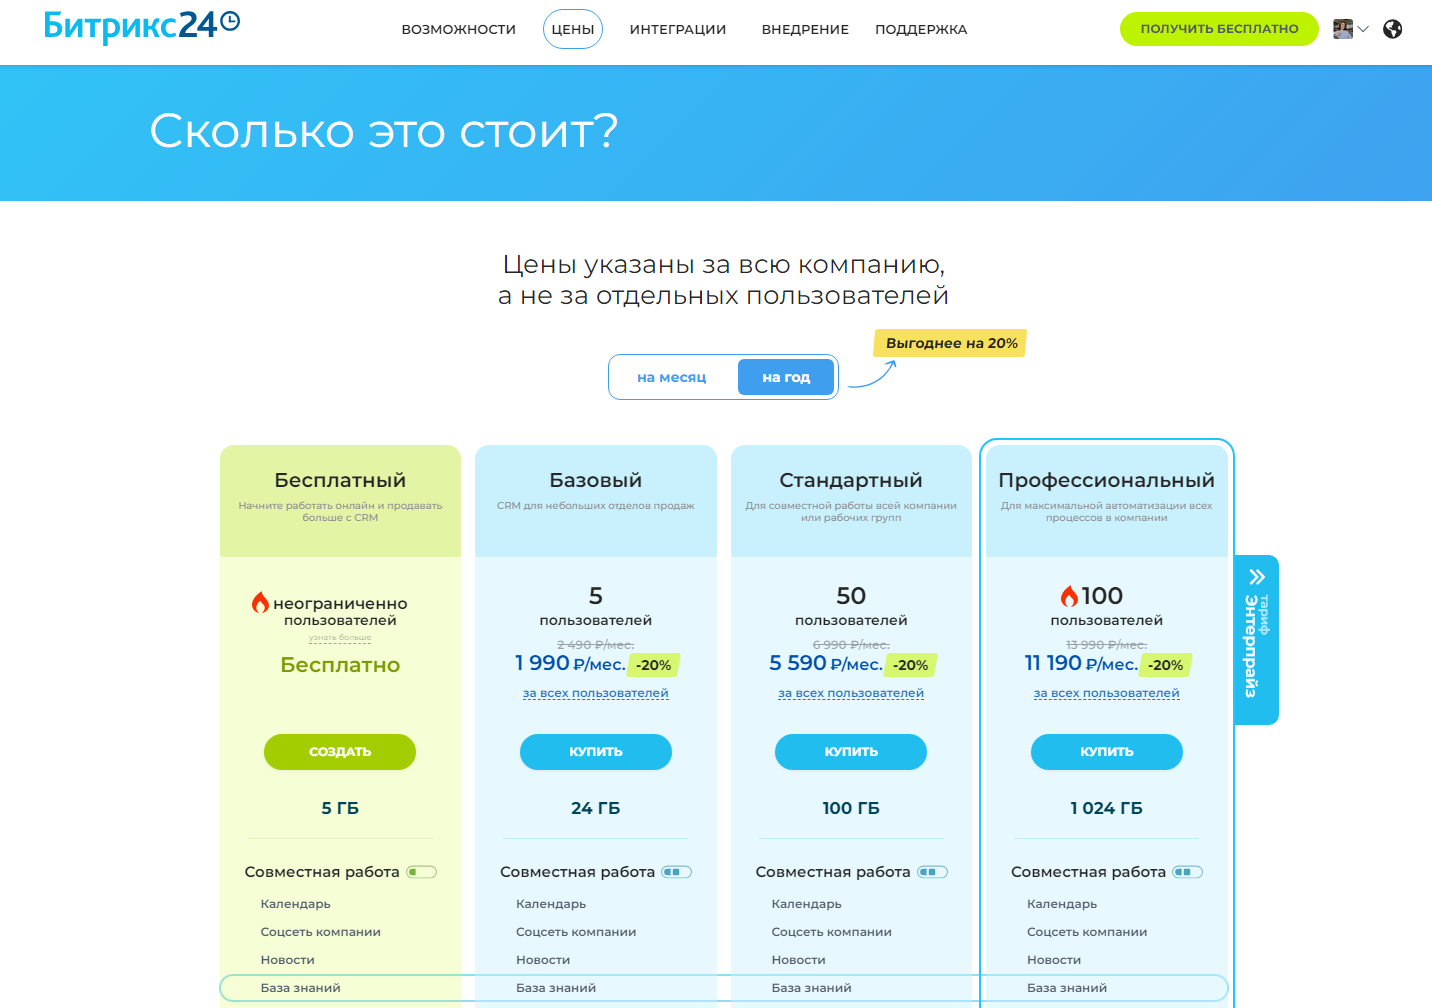The width and height of the screenshot is (1432, 1008).
Task: Toggle Совместная работа switch in Бесплатный plan
Action: [x=421, y=872]
